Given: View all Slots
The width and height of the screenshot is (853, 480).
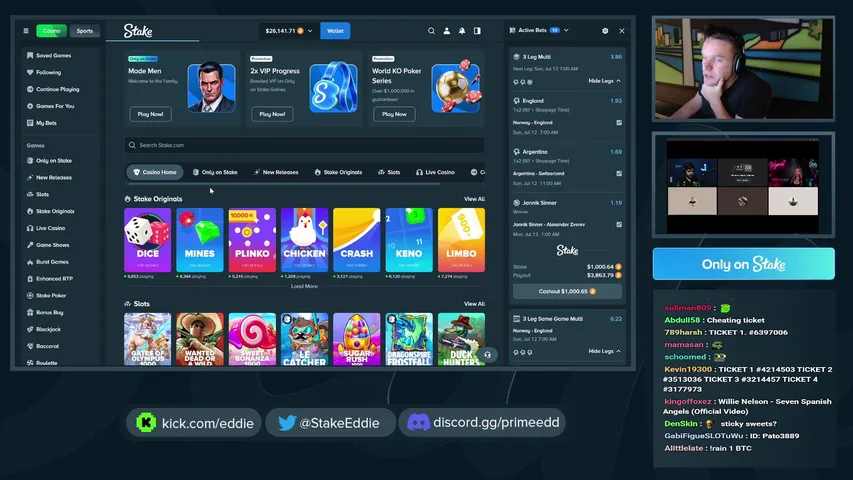Looking at the screenshot, I should pos(474,304).
